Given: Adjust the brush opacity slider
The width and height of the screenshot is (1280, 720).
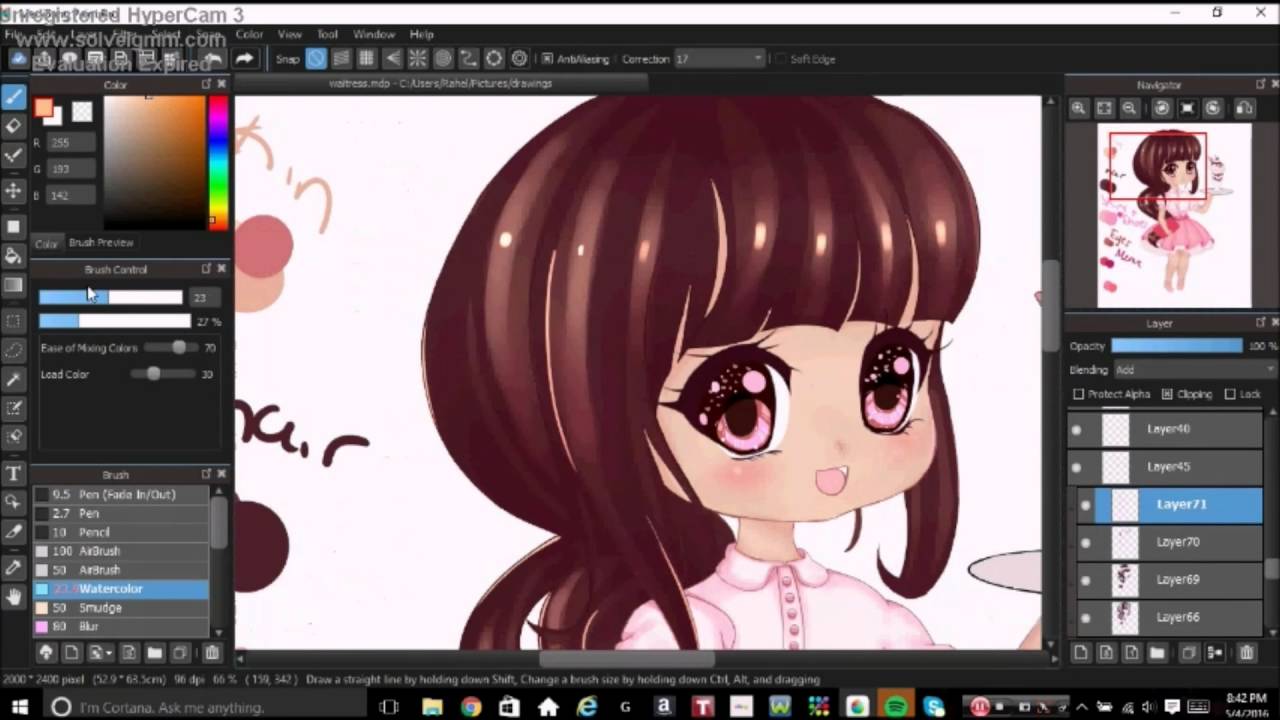Looking at the screenshot, I should click(114, 321).
